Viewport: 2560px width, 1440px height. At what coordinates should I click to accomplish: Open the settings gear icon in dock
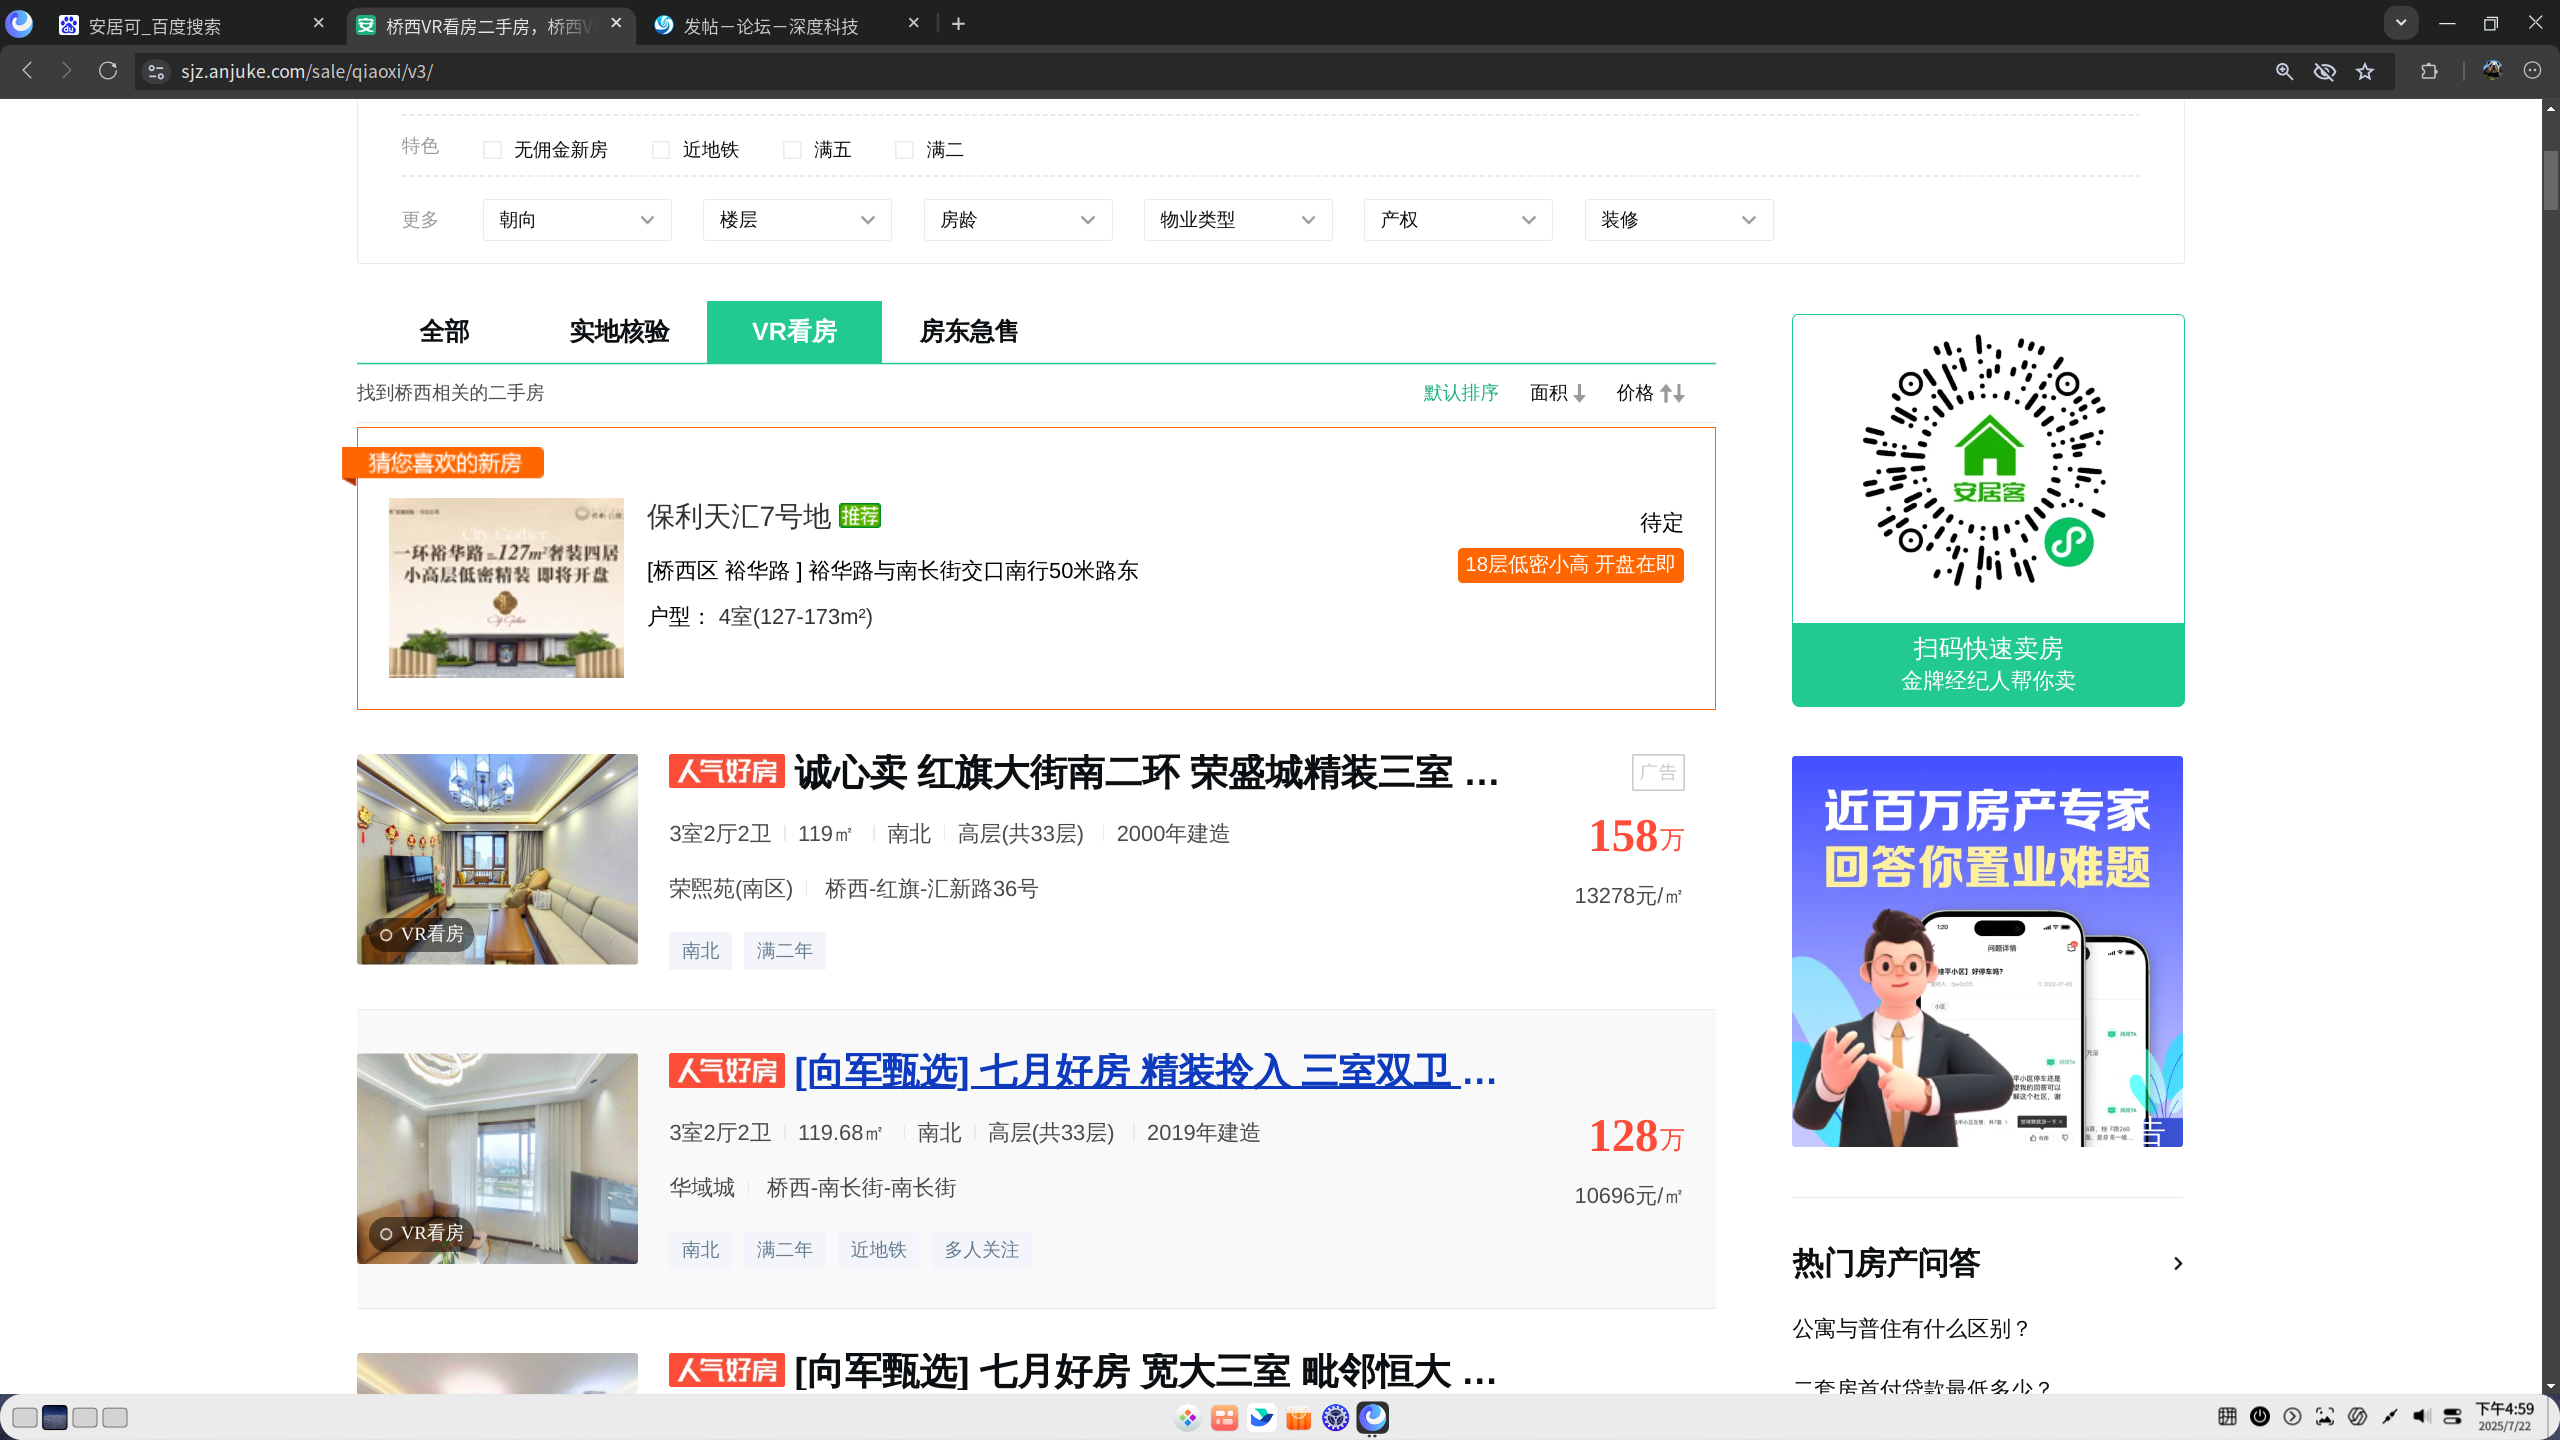tap(1336, 1418)
